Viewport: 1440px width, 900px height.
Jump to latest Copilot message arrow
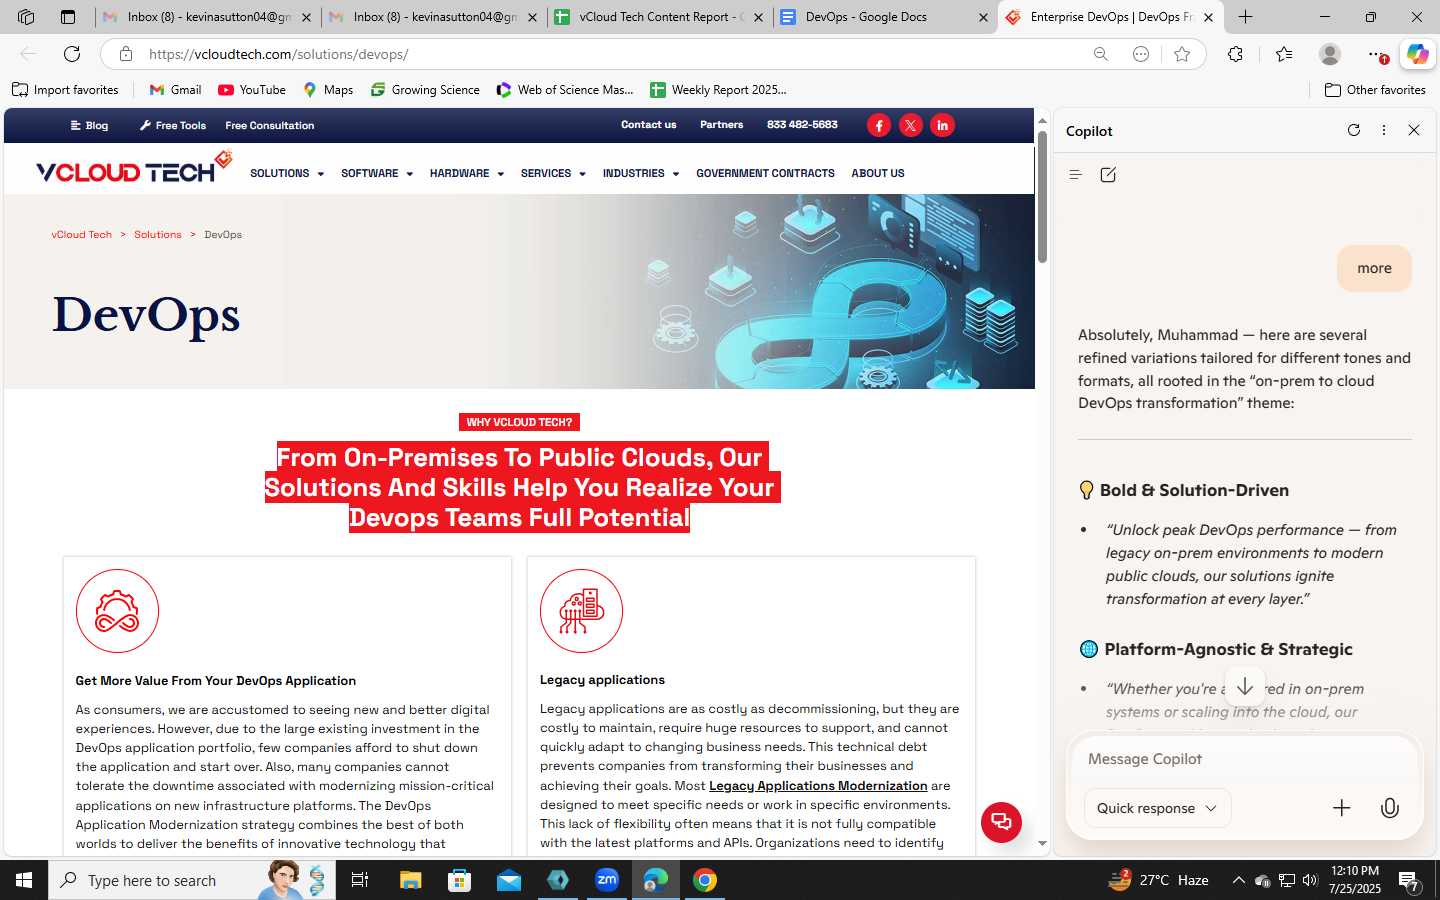pyautogui.click(x=1245, y=687)
